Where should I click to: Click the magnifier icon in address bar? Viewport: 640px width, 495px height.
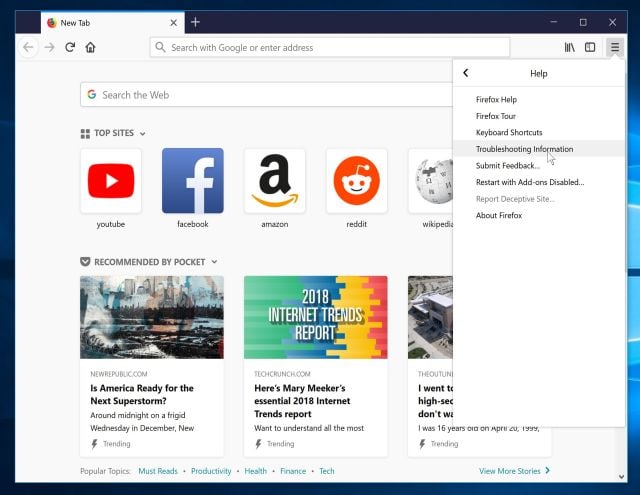click(160, 47)
